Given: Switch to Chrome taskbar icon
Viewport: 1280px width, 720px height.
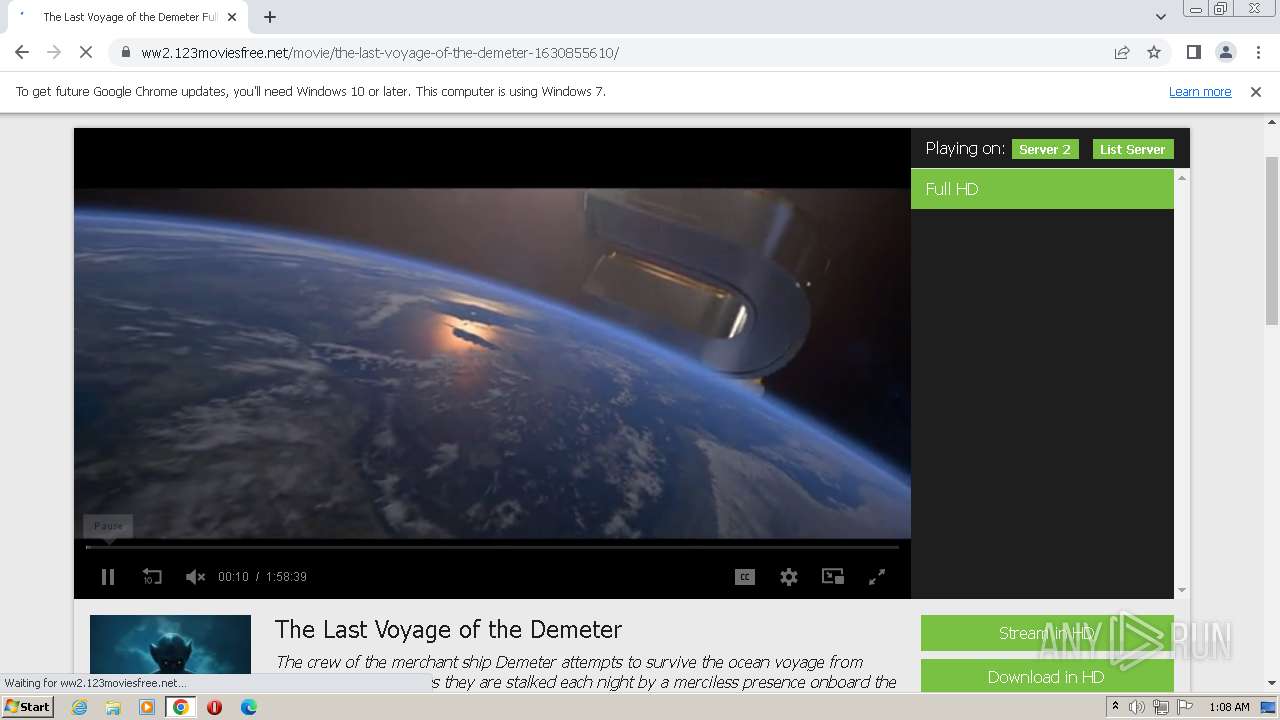Looking at the screenshot, I should (181, 707).
